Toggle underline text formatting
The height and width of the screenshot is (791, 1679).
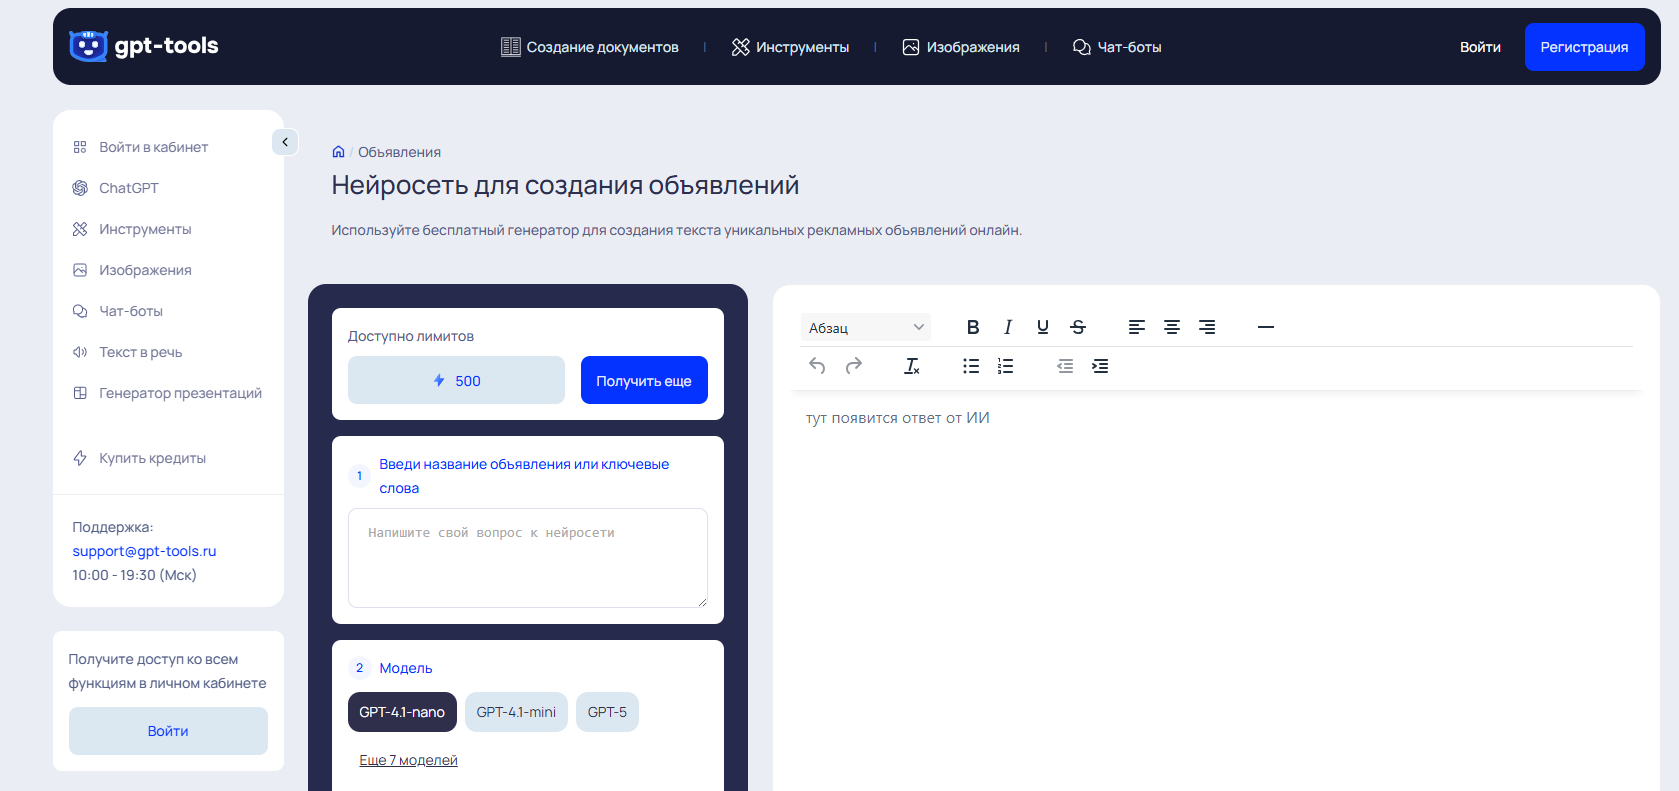tap(1042, 327)
